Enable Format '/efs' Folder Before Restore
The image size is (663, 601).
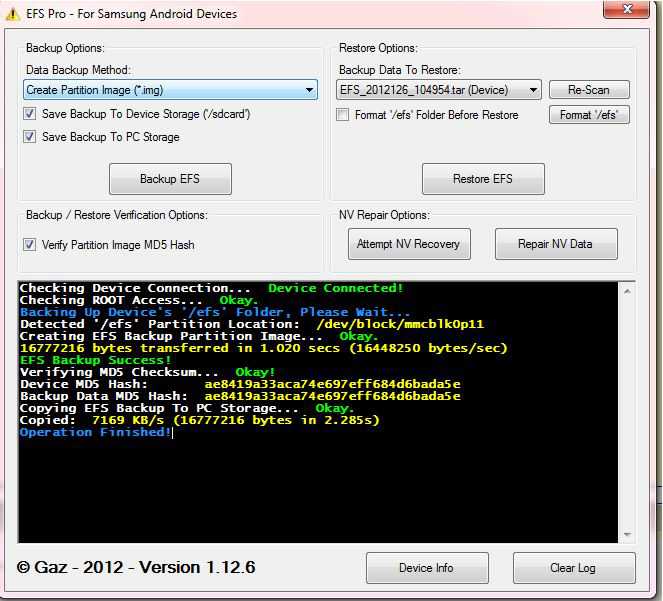344,115
